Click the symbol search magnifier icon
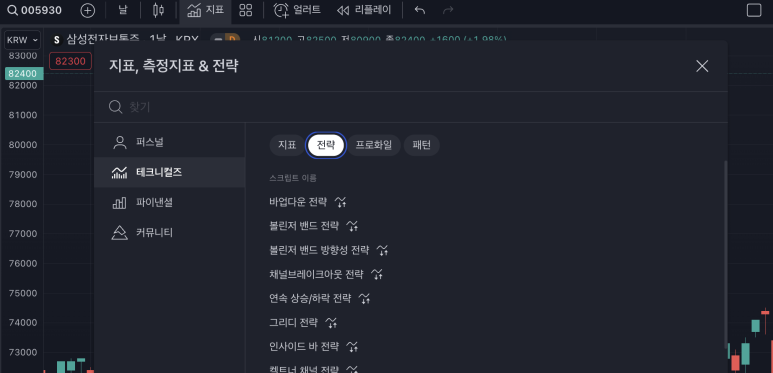 (x=13, y=10)
